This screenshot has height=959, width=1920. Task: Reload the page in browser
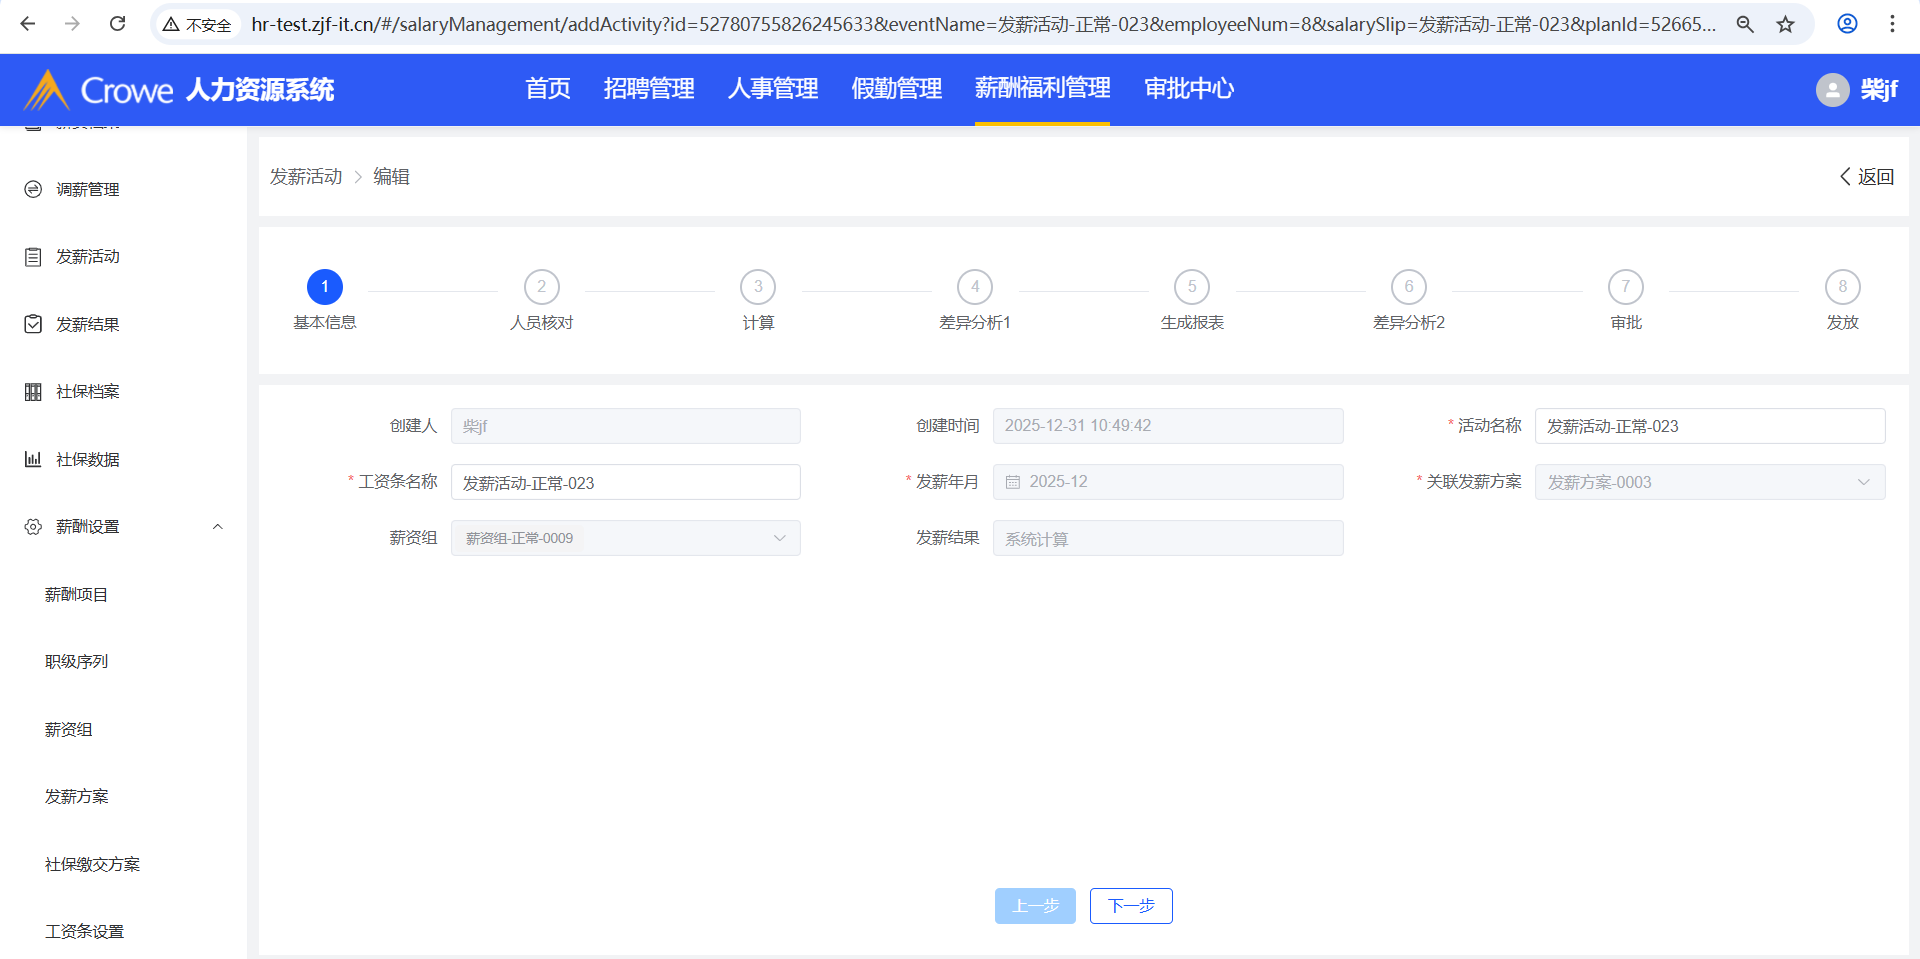click(117, 24)
